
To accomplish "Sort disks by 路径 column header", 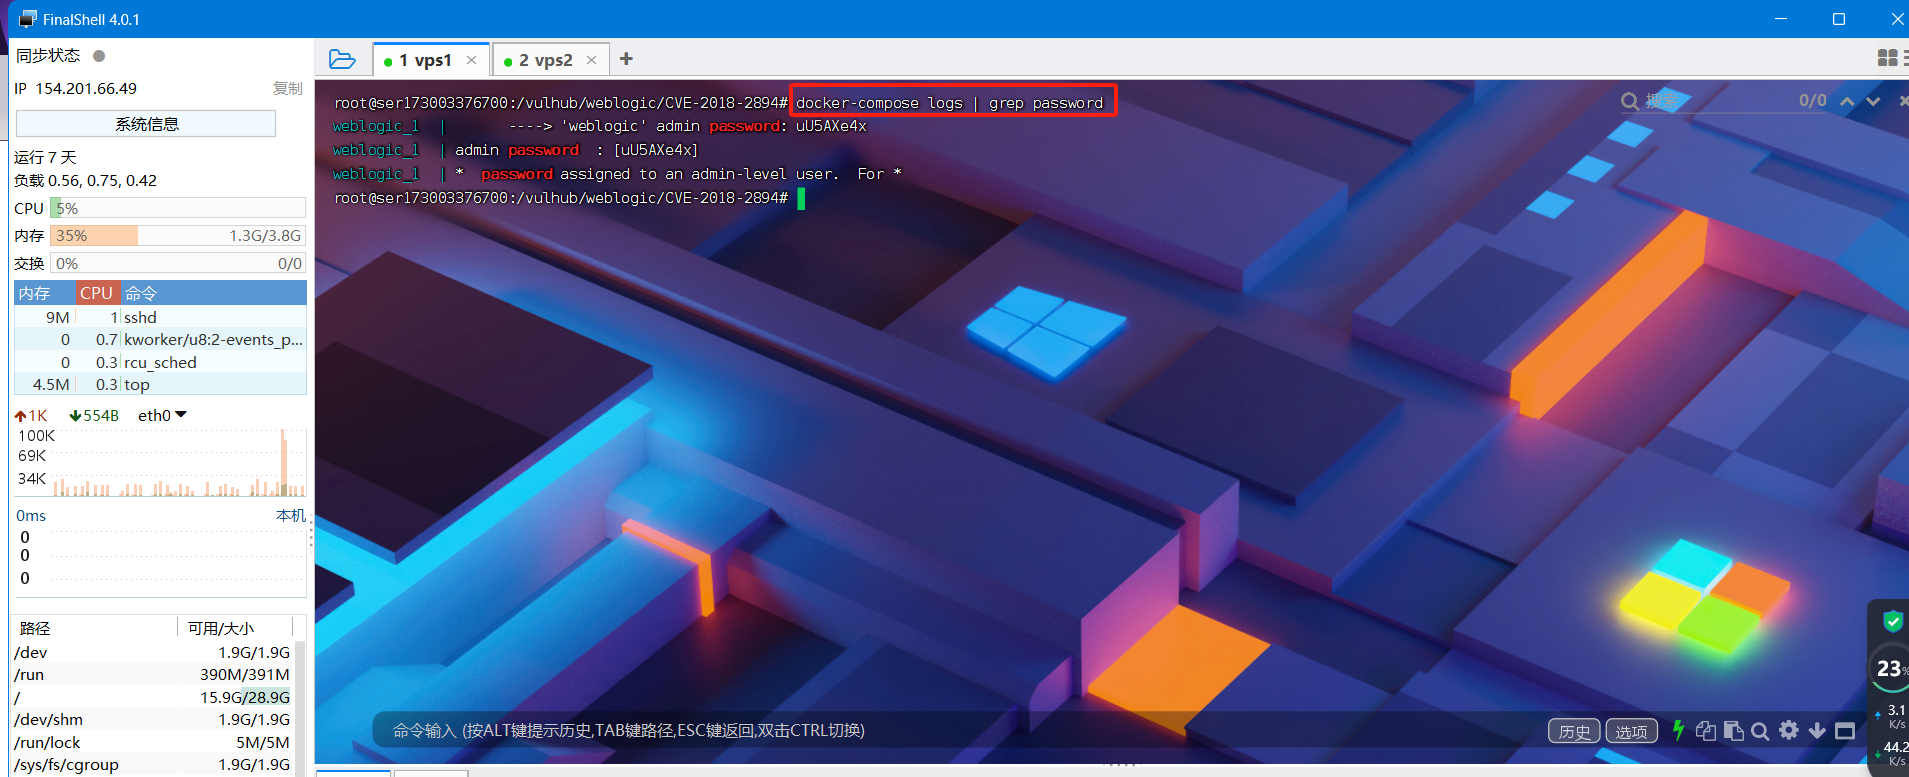I will (95, 628).
